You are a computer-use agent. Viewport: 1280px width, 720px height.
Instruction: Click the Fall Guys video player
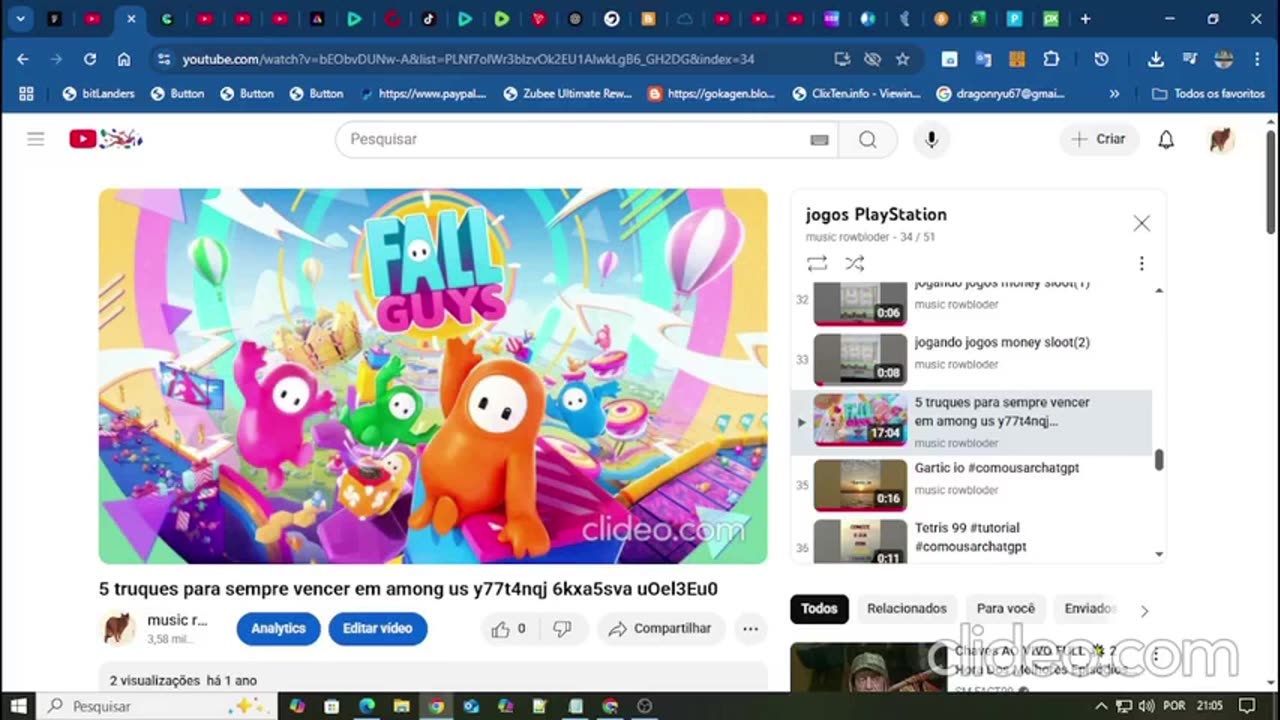point(433,376)
